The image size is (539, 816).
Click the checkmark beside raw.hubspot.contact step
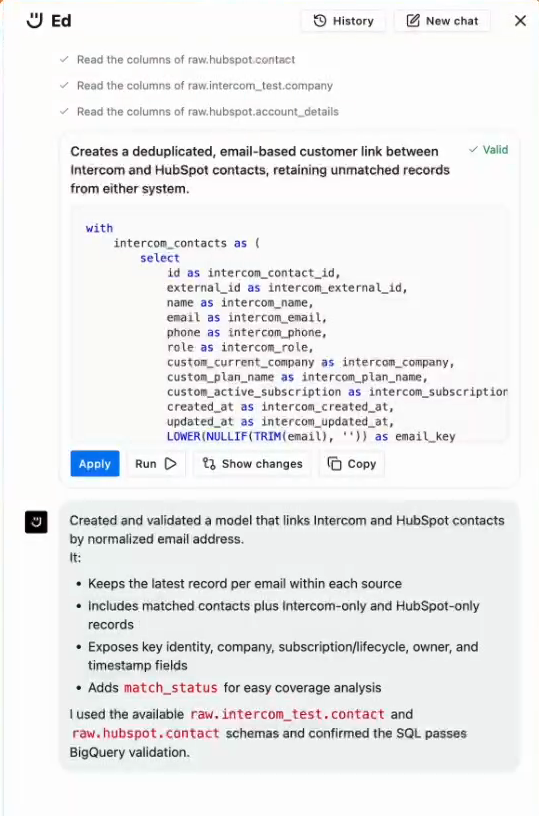(65, 59)
